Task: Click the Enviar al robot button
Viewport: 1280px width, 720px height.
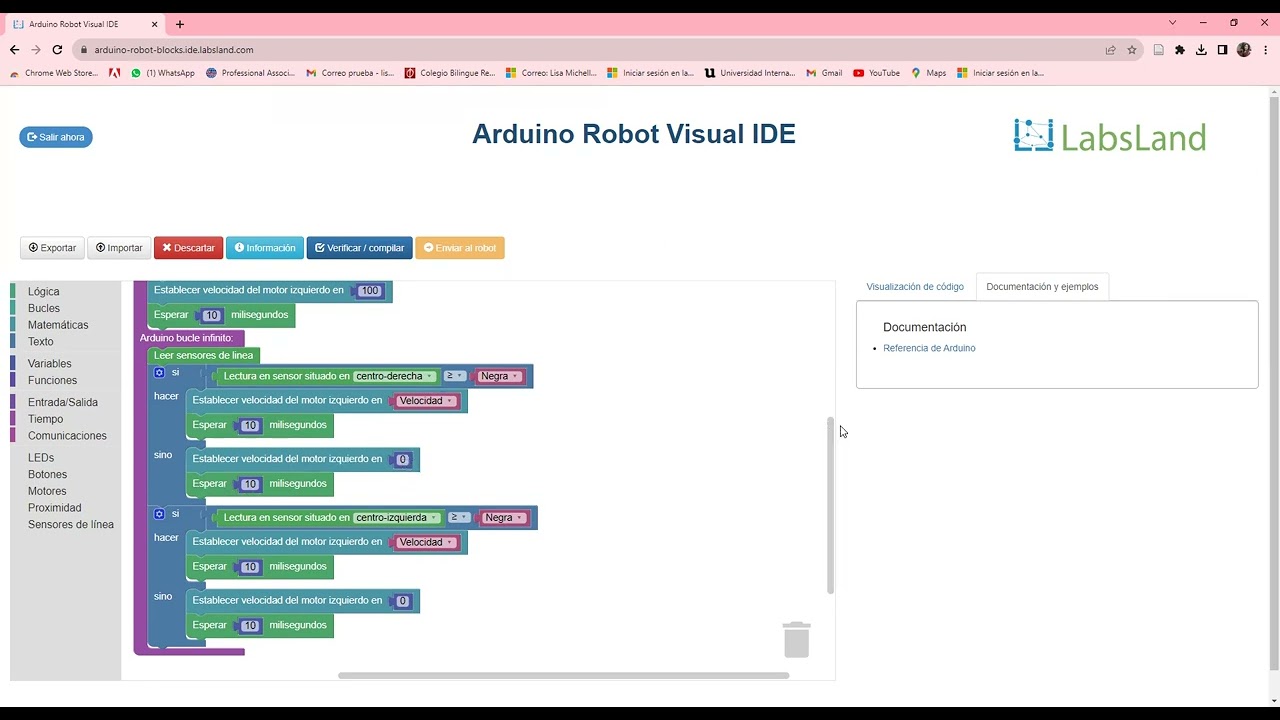Action: pyautogui.click(x=460, y=248)
